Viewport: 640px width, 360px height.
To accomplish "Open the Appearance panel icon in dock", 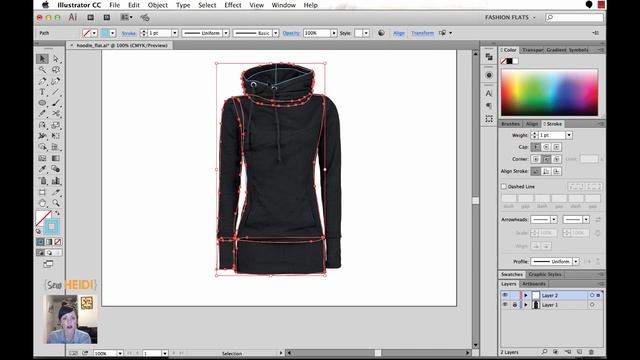I will (x=489, y=75).
